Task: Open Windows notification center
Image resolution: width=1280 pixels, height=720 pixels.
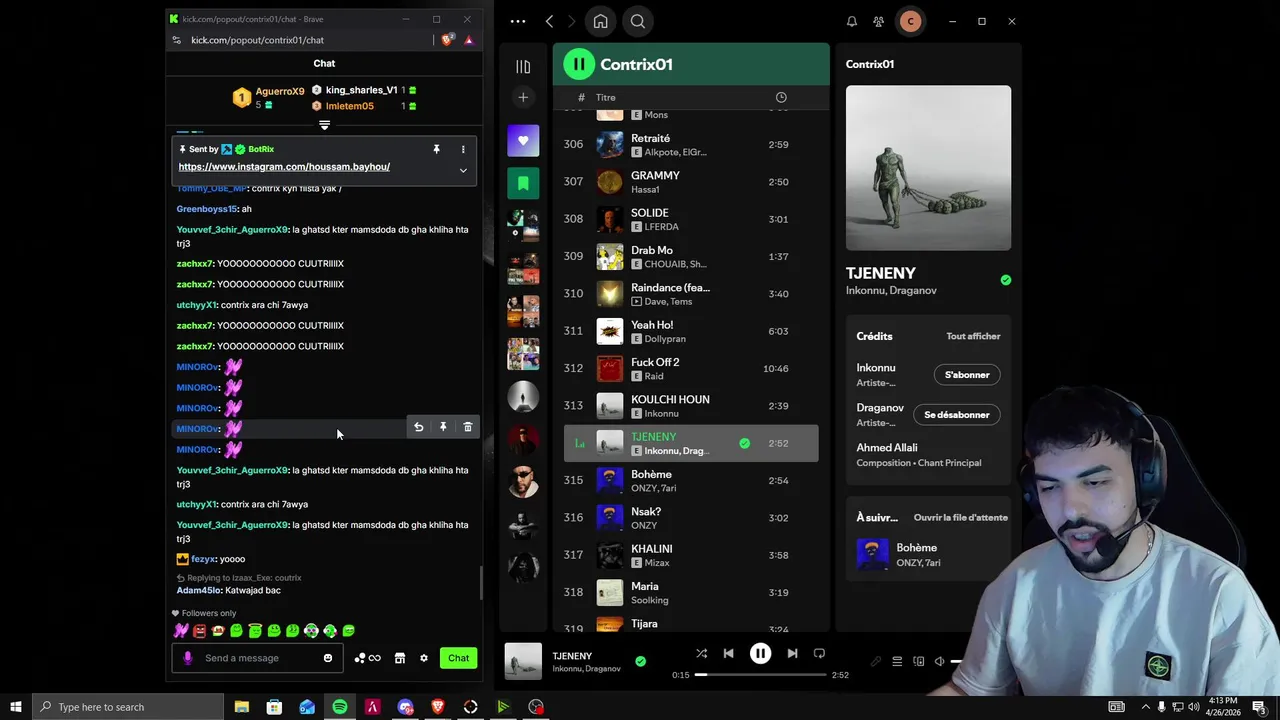Action: (x=1259, y=707)
